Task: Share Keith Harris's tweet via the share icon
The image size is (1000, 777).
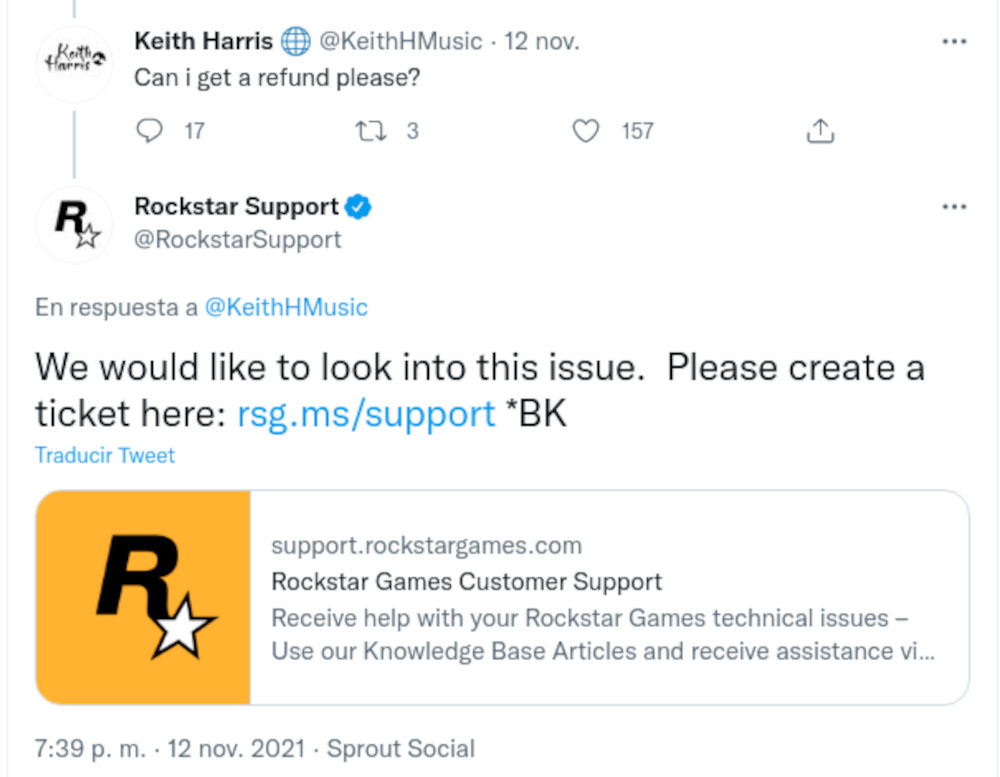Action: [x=819, y=131]
